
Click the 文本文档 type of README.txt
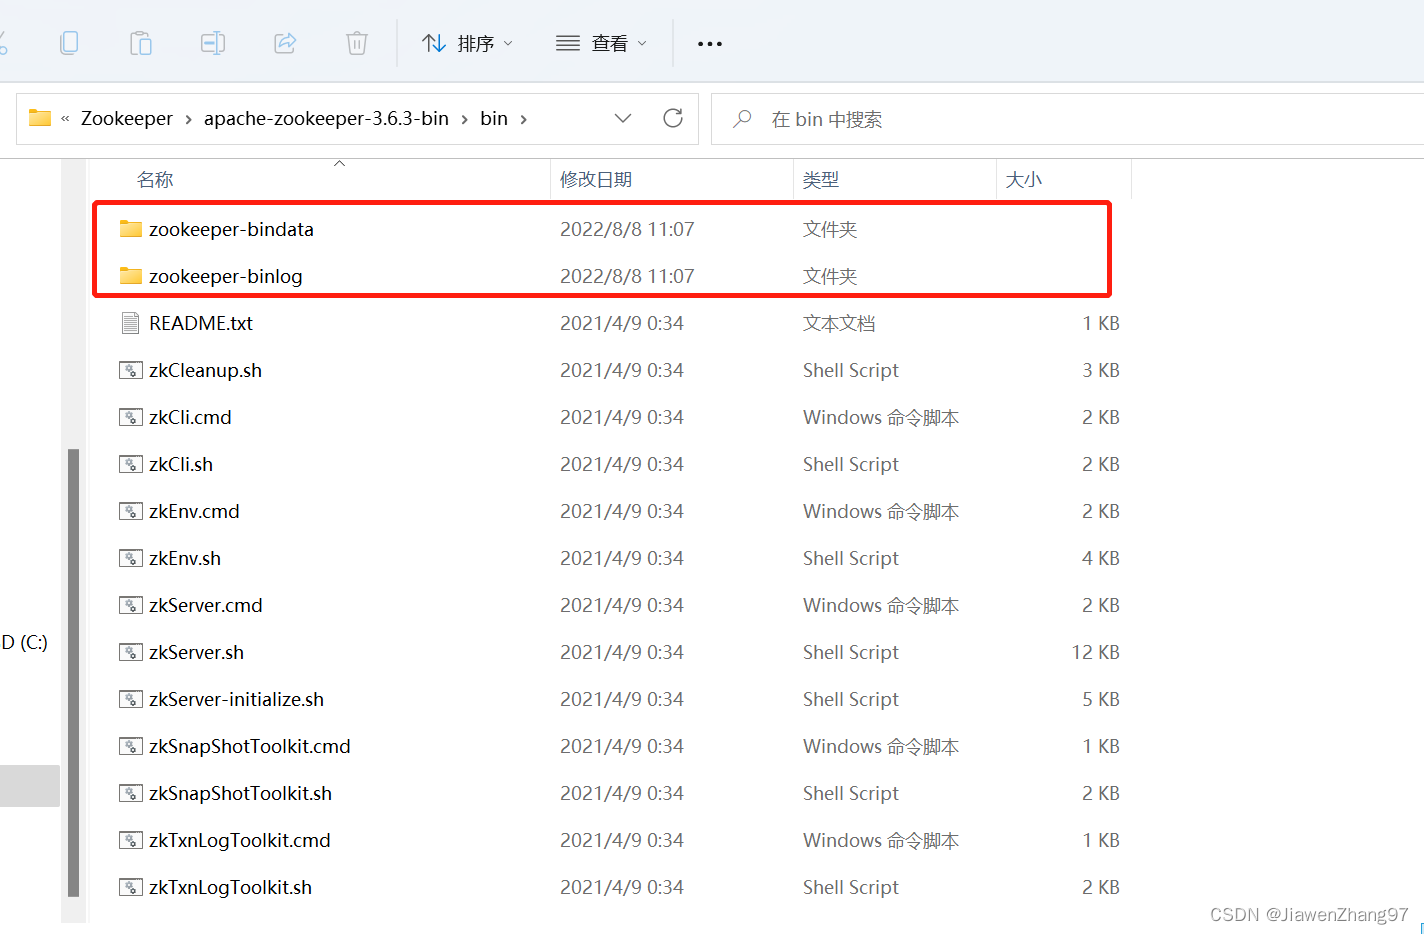coord(839,323)
